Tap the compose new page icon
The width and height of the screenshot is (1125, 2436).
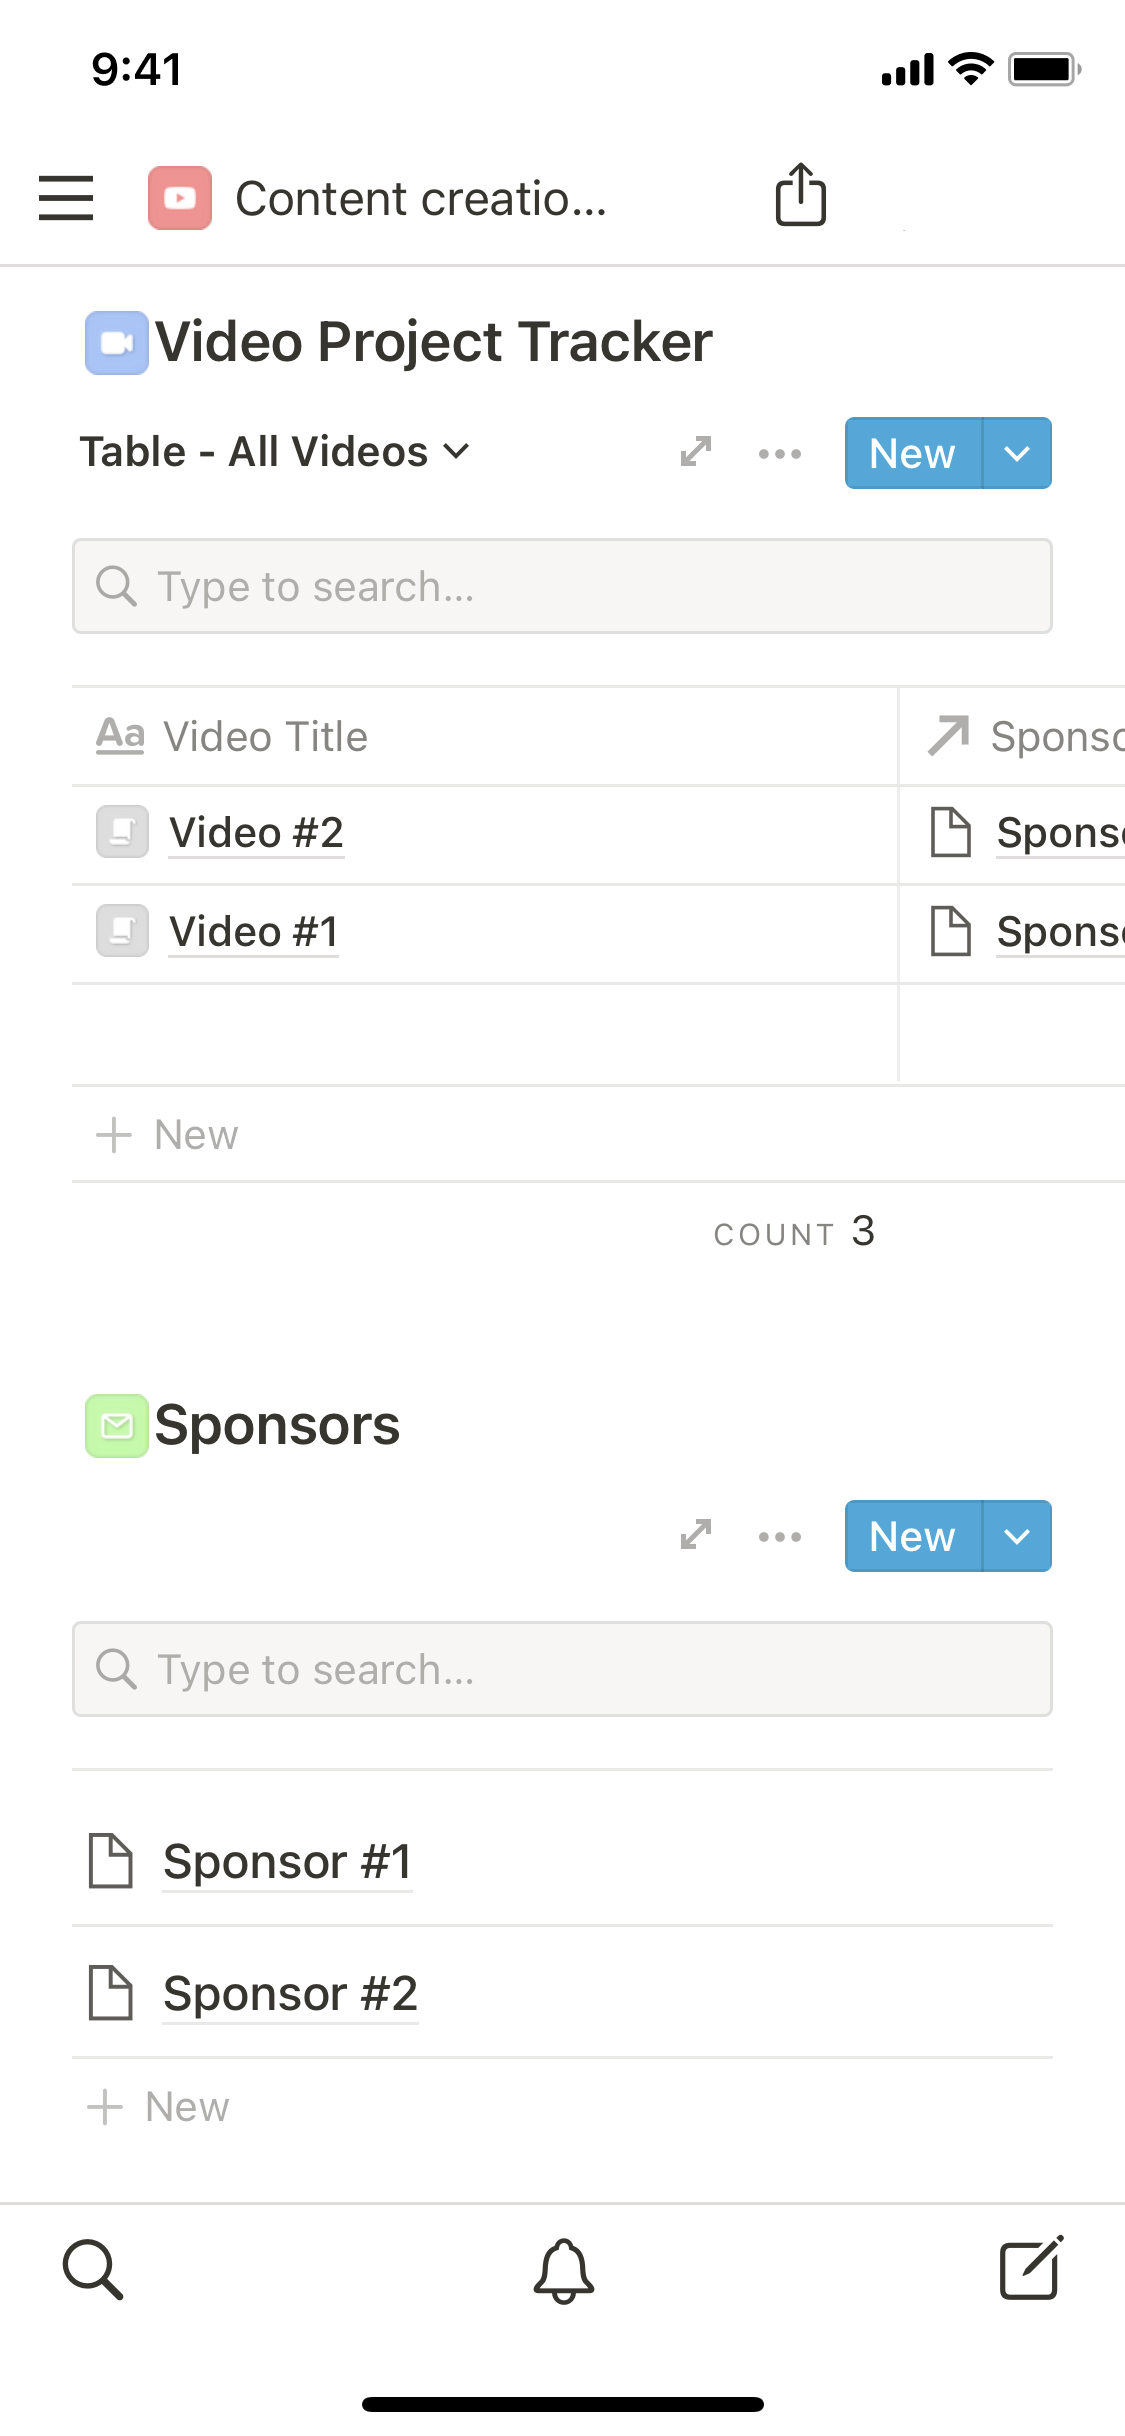(1031, 2268)
